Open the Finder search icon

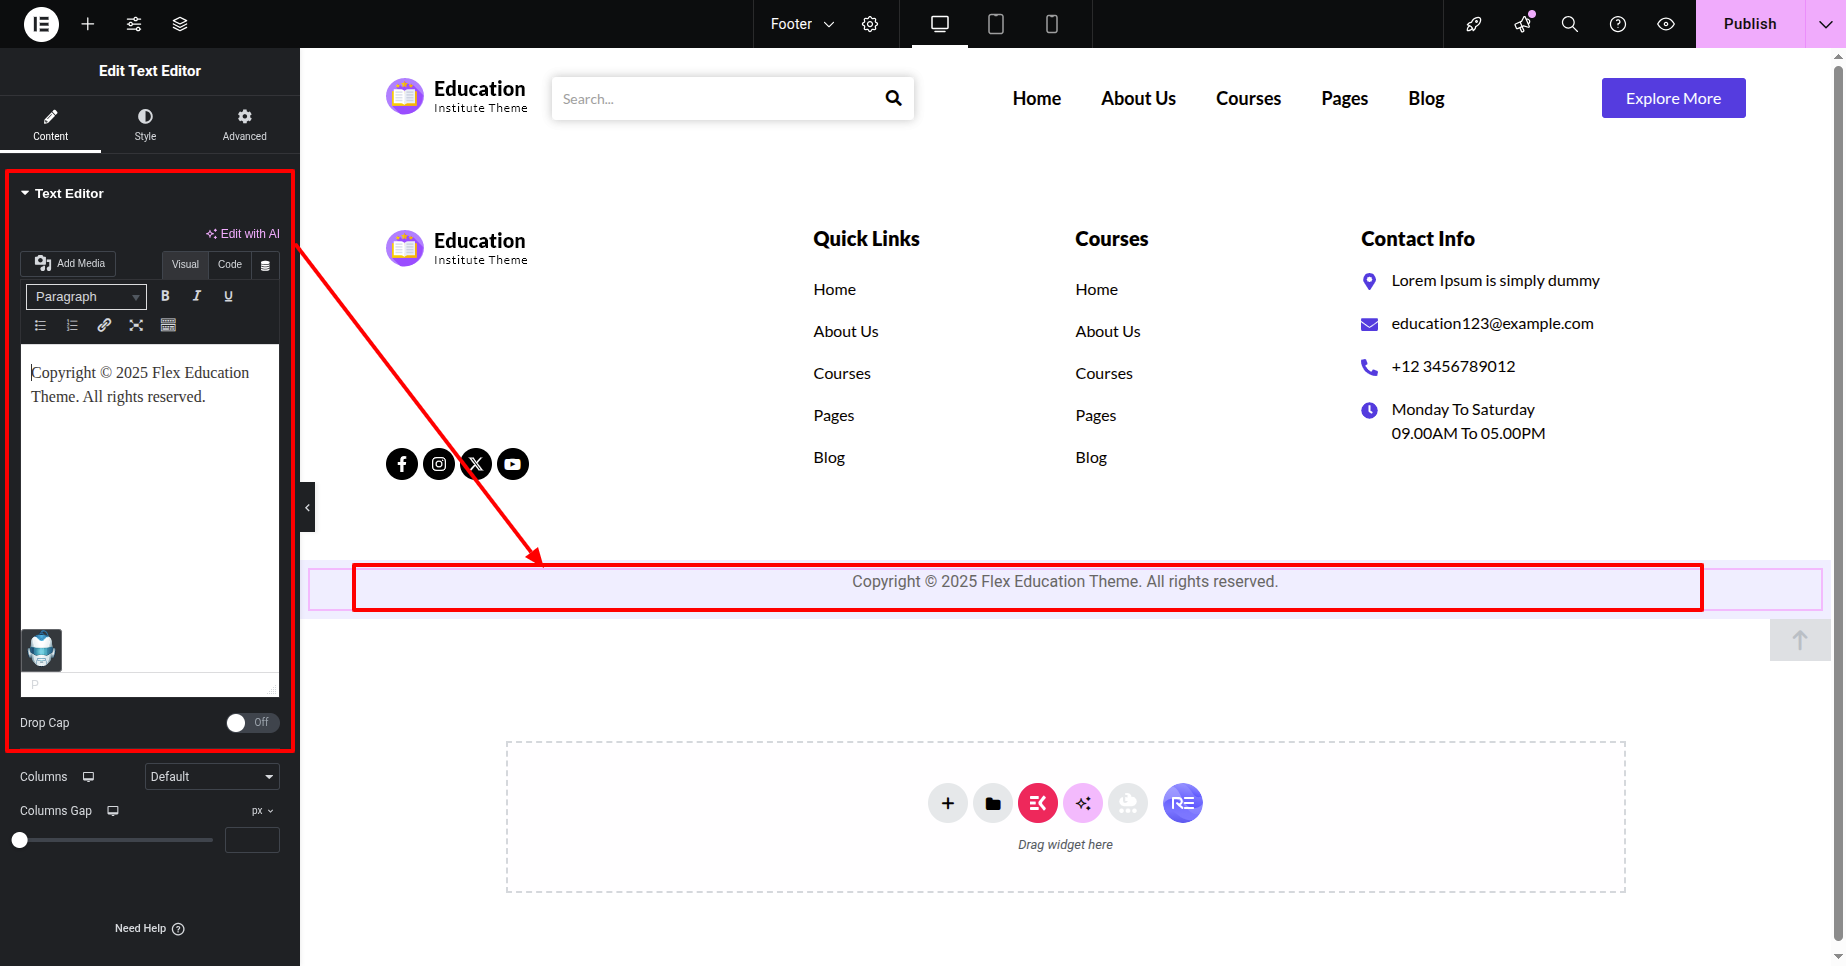pyautogui.click(x=1570, y=24)
